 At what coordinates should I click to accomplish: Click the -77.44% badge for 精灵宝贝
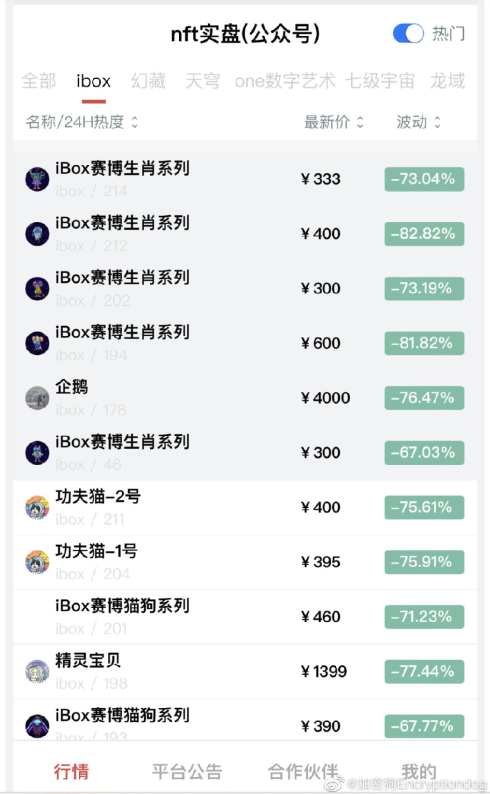tap(424, 671)
